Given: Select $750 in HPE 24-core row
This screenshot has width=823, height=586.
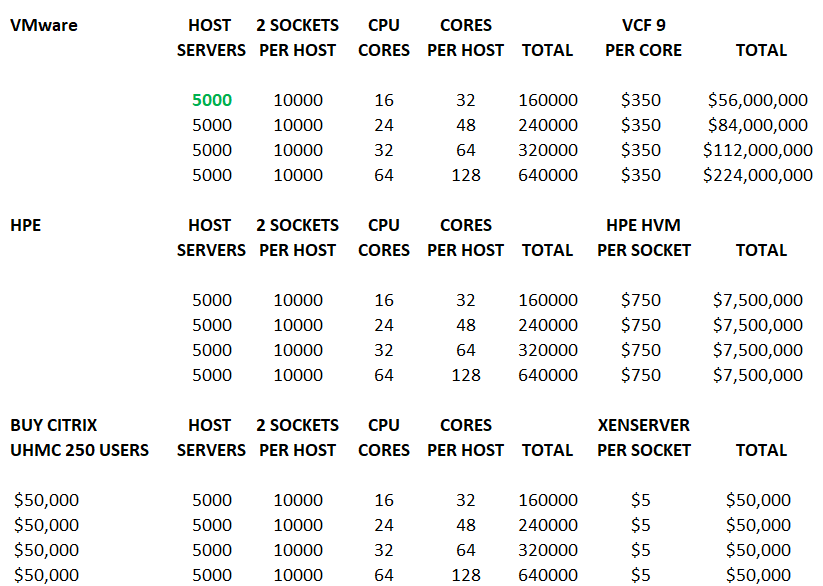Looking at the screenshot, I should pos(640,325).
